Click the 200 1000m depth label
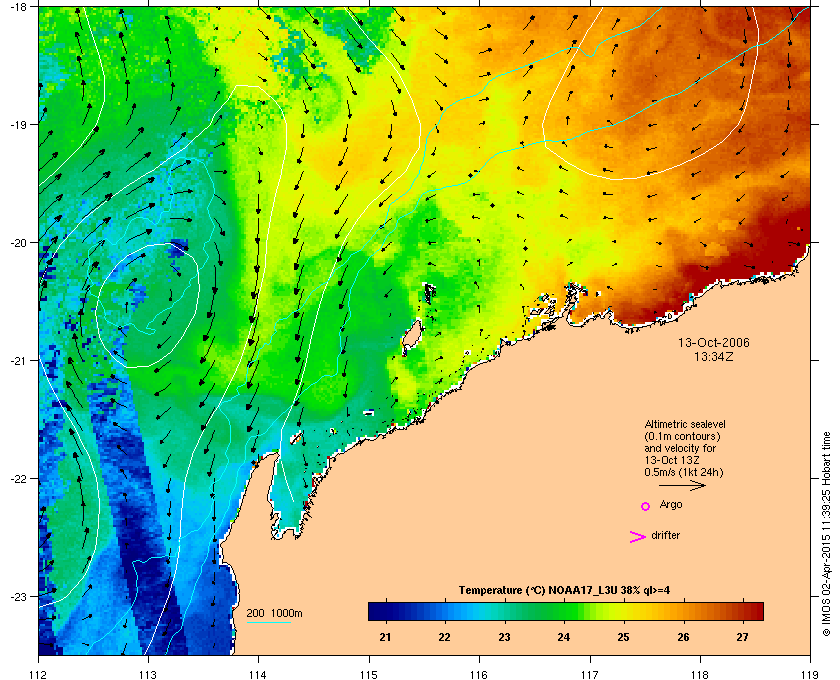 pyautogui.click(x=274, y=614)
